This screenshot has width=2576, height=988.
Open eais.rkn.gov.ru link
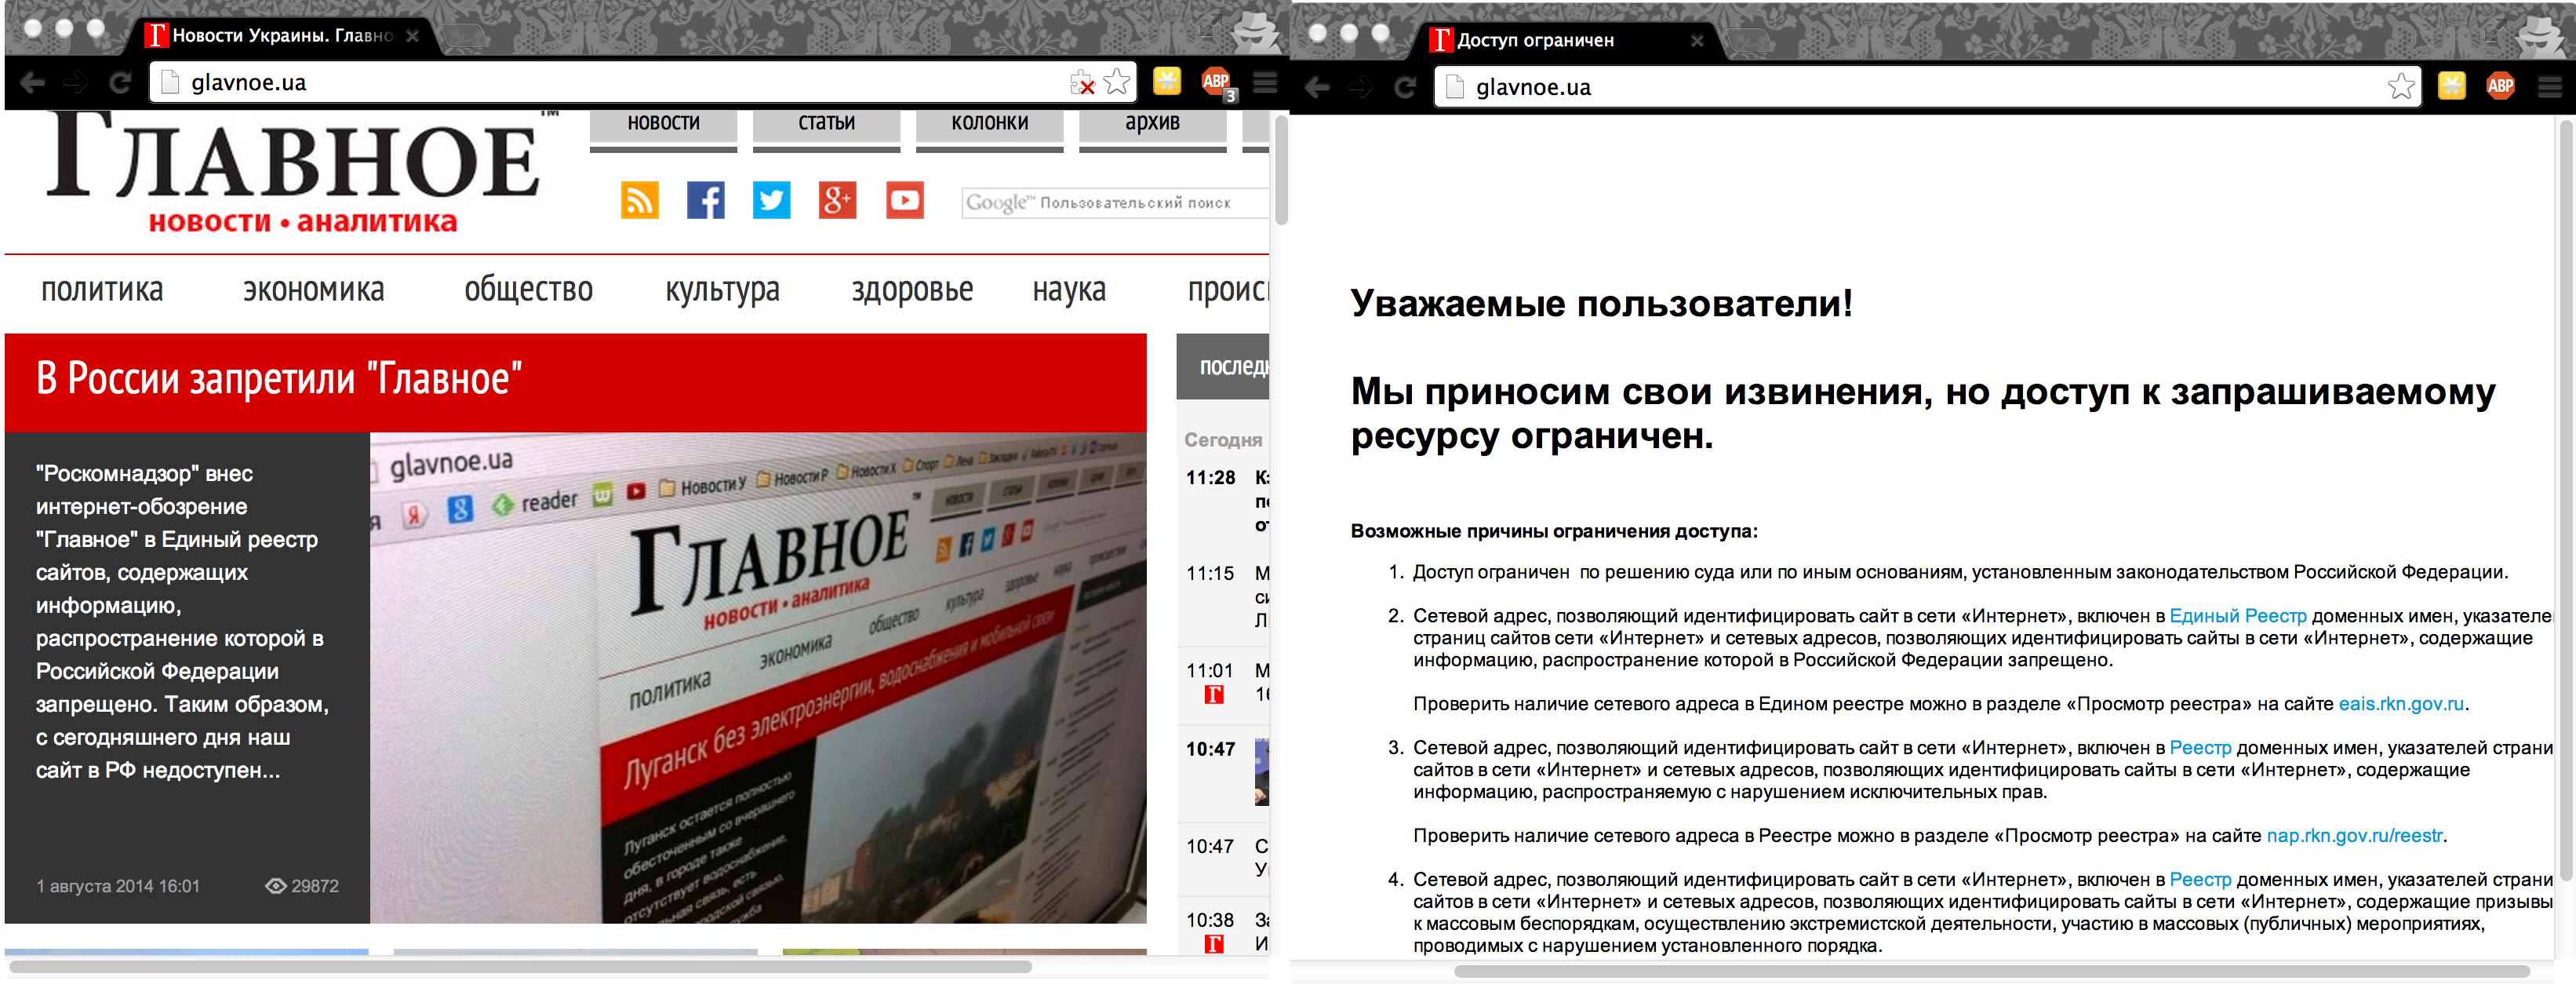2401,705
